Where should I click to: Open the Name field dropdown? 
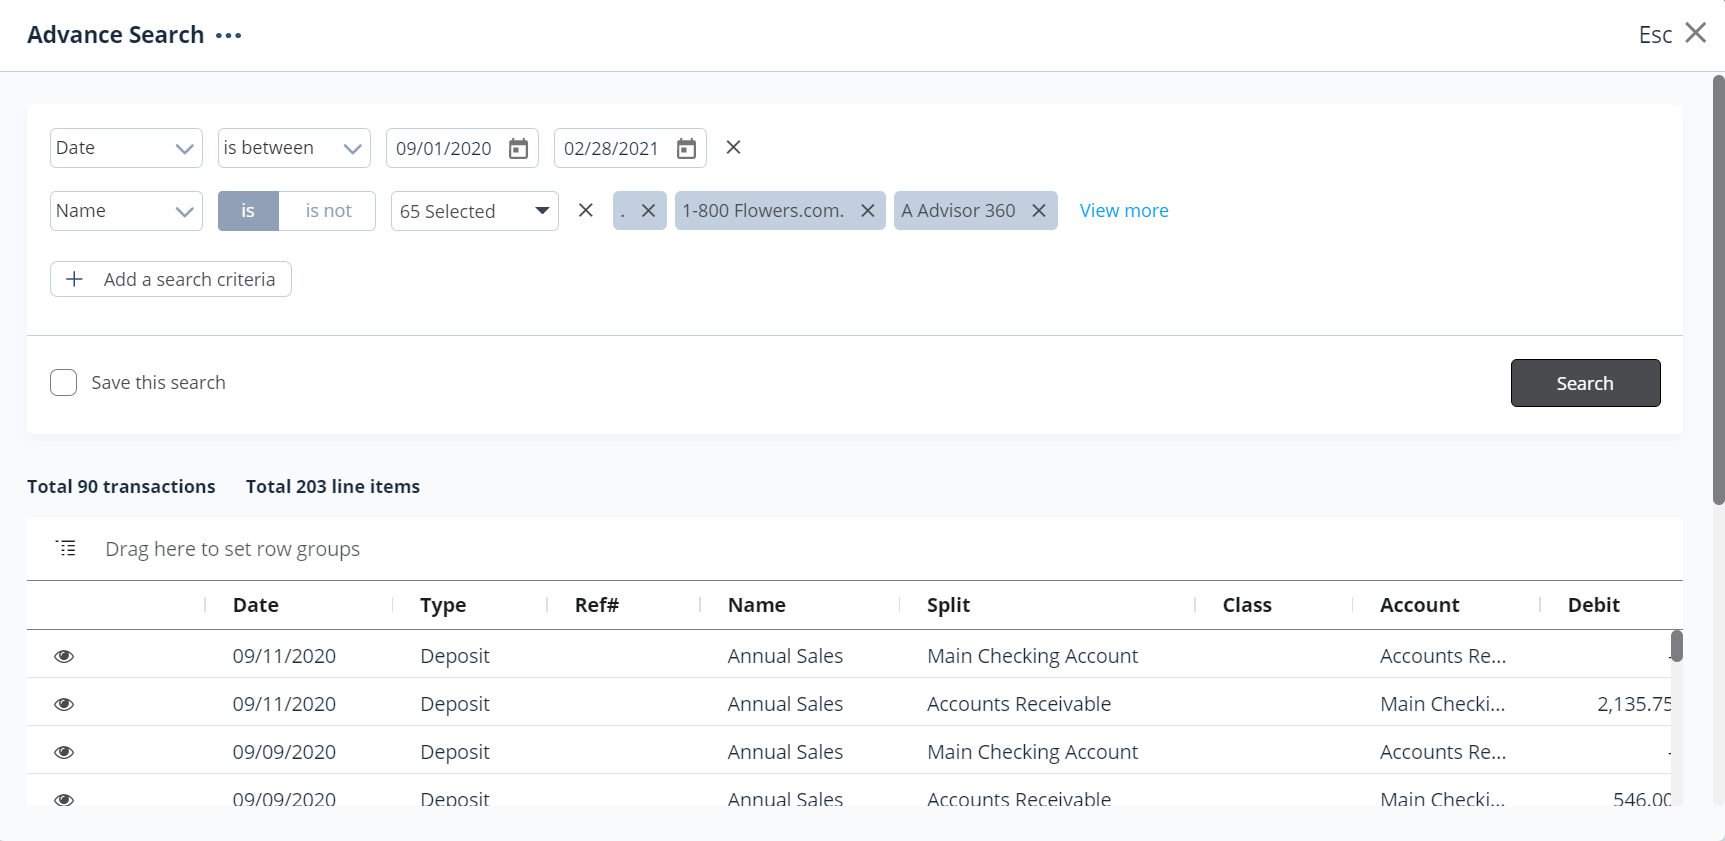tap(126, 211)
